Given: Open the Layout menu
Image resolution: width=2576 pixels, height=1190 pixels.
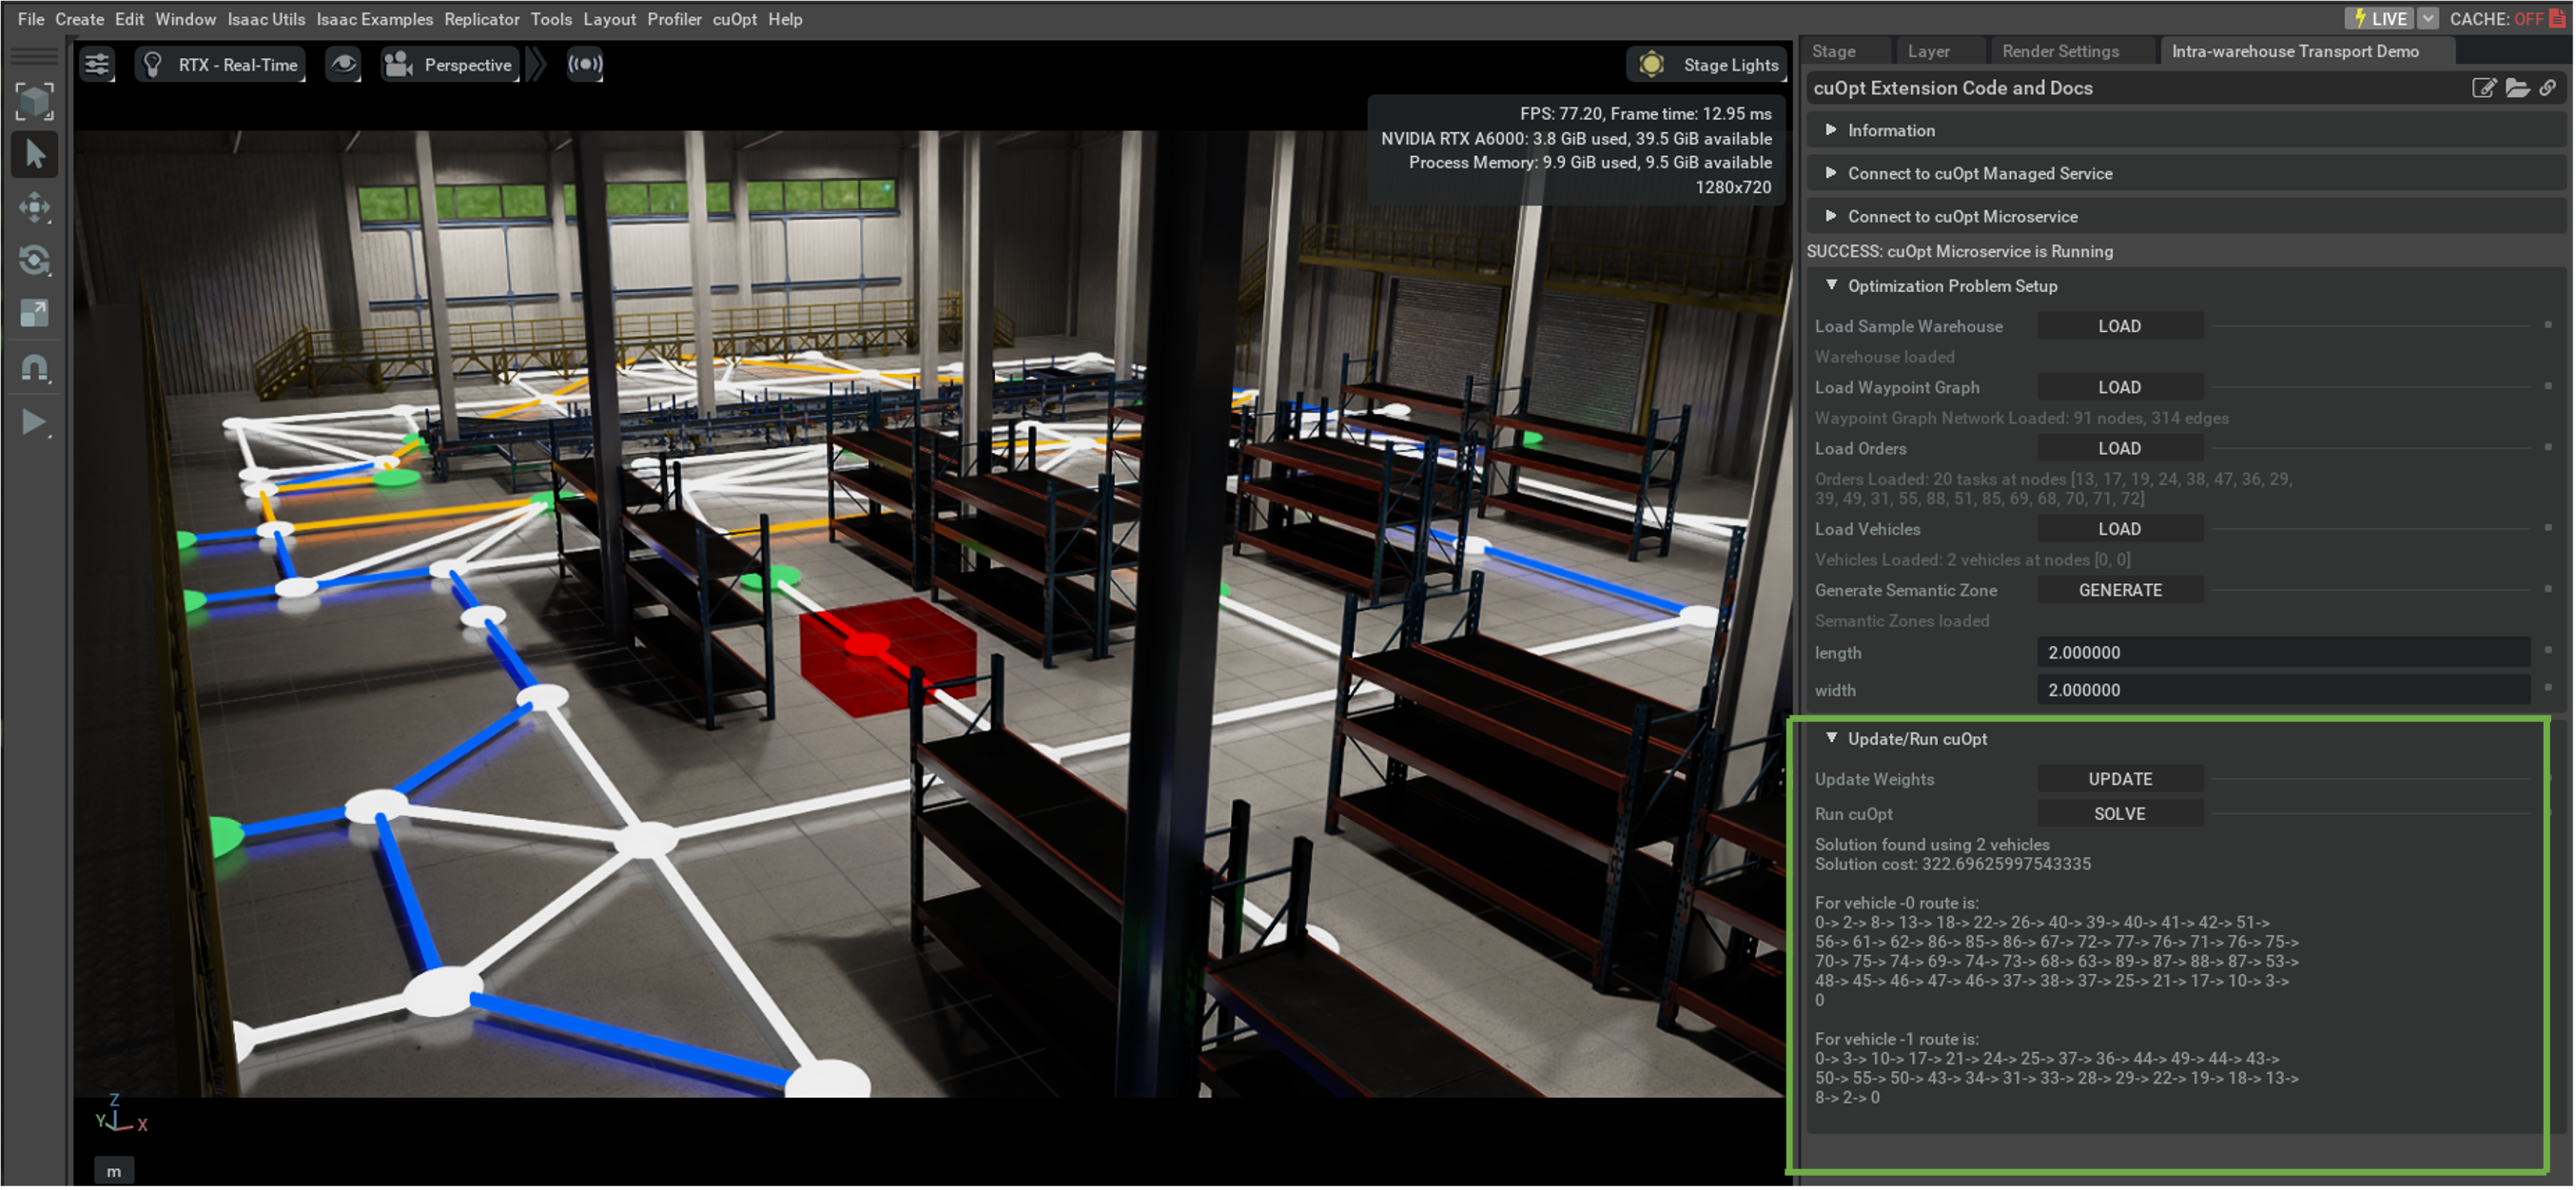Looking at the screenshot, I should click(x=609, y=19).
